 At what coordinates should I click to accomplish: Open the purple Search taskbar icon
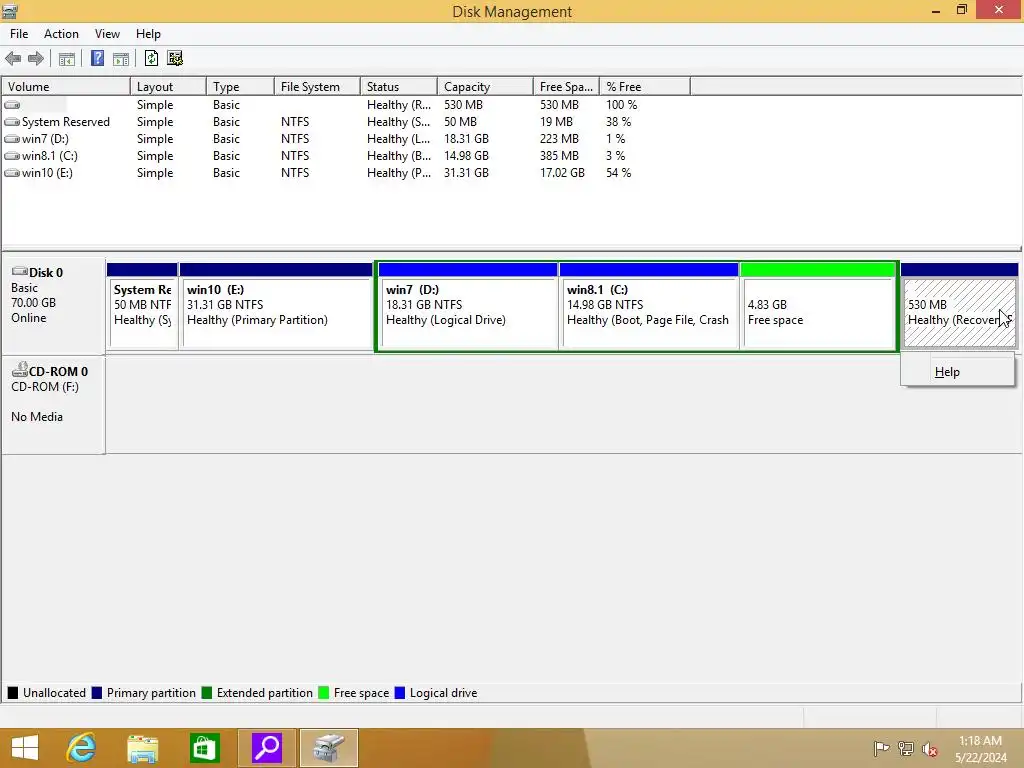pos(267,748)
